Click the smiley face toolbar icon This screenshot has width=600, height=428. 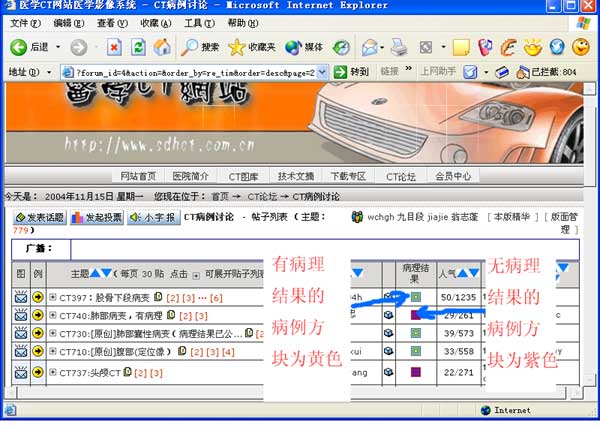pyautogui.click(x=580, y=47)
